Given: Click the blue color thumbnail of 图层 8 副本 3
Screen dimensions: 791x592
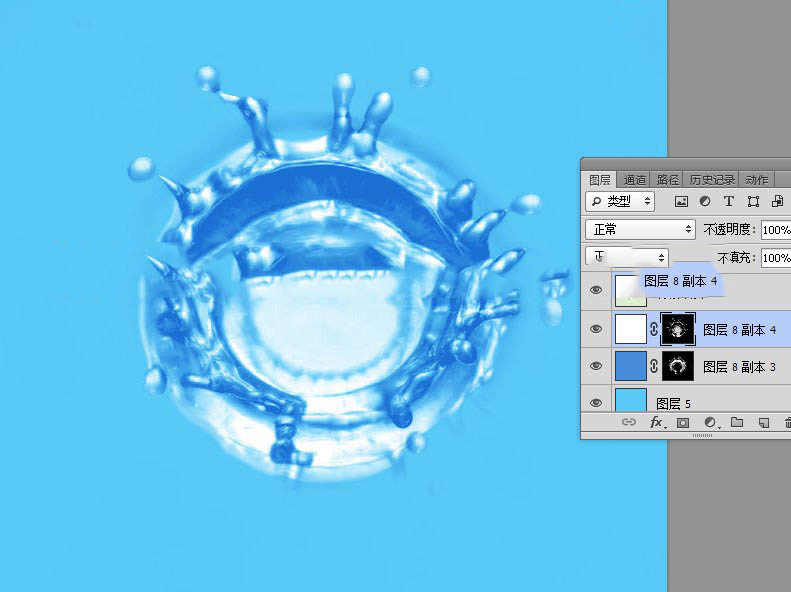Looking at the screenshot, I should (630, 366).
